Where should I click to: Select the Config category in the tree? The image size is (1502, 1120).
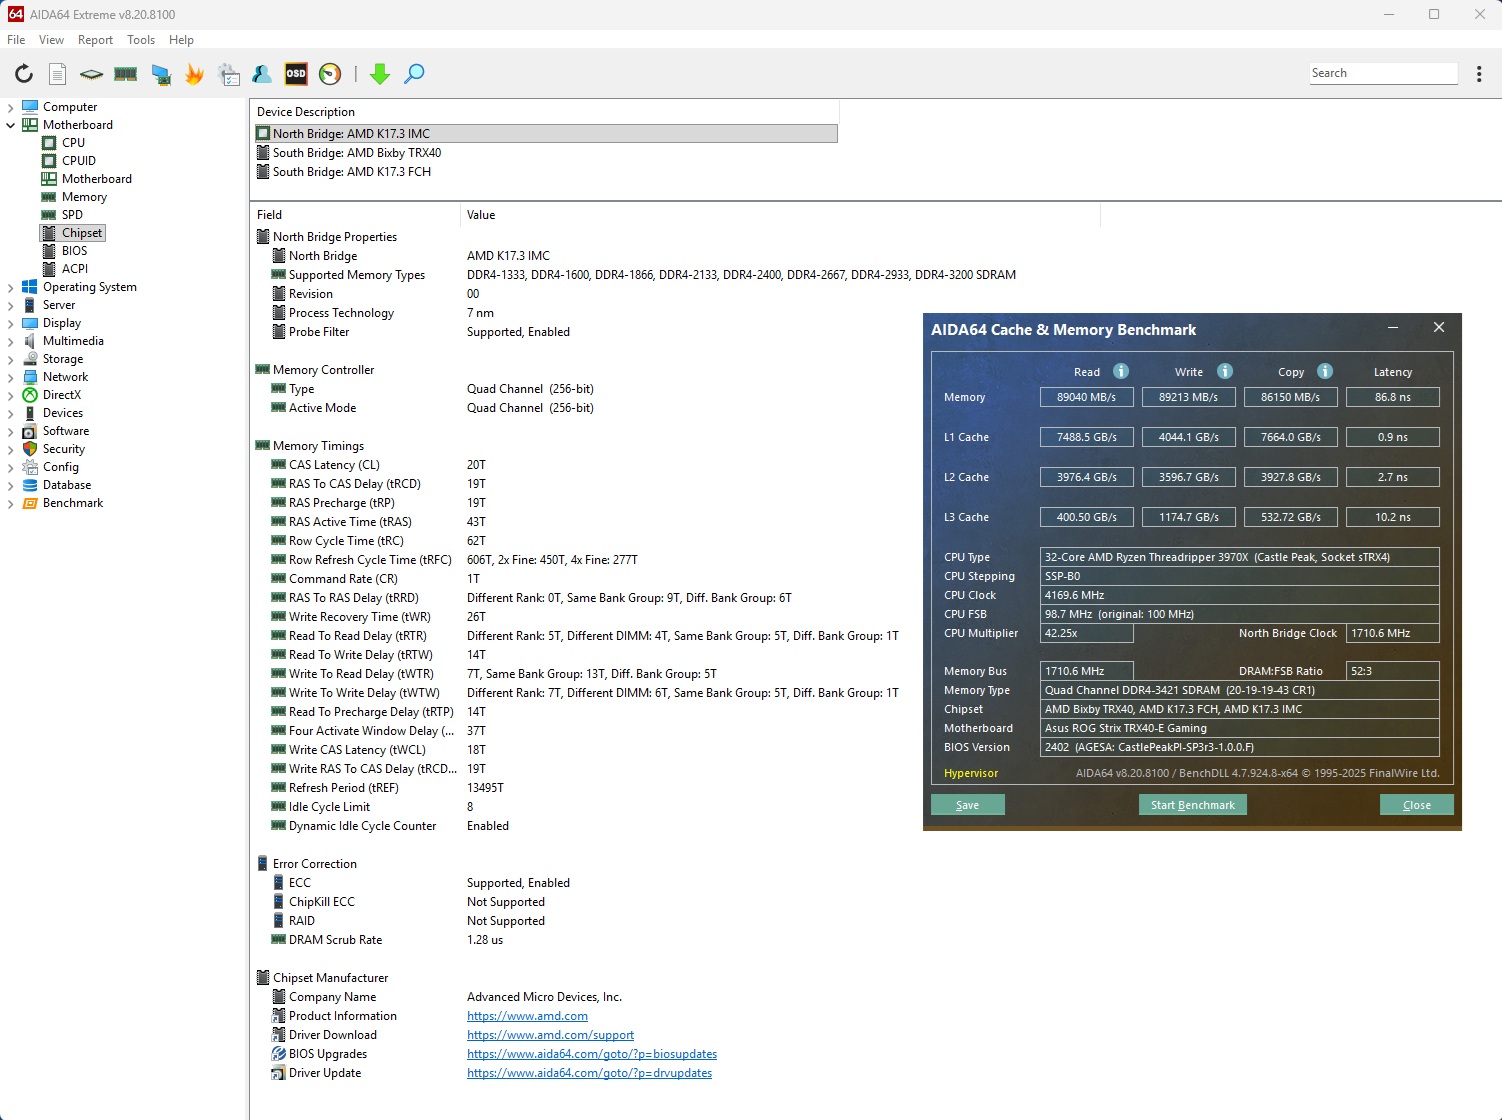[x=61, y=467]
